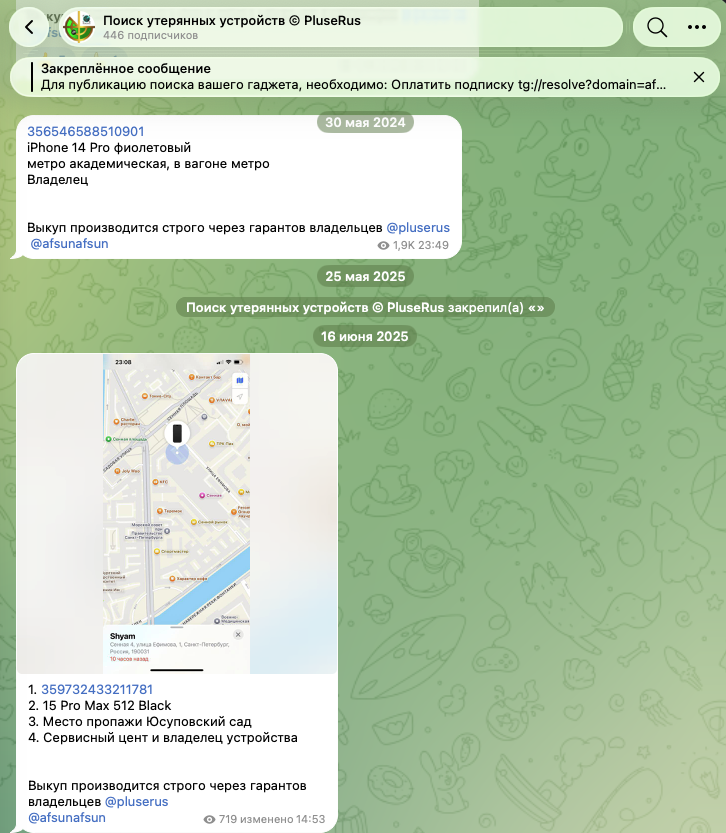
Task: Click the line Место пропажи Юсуповский сад
Action: (x=147, y=721)
